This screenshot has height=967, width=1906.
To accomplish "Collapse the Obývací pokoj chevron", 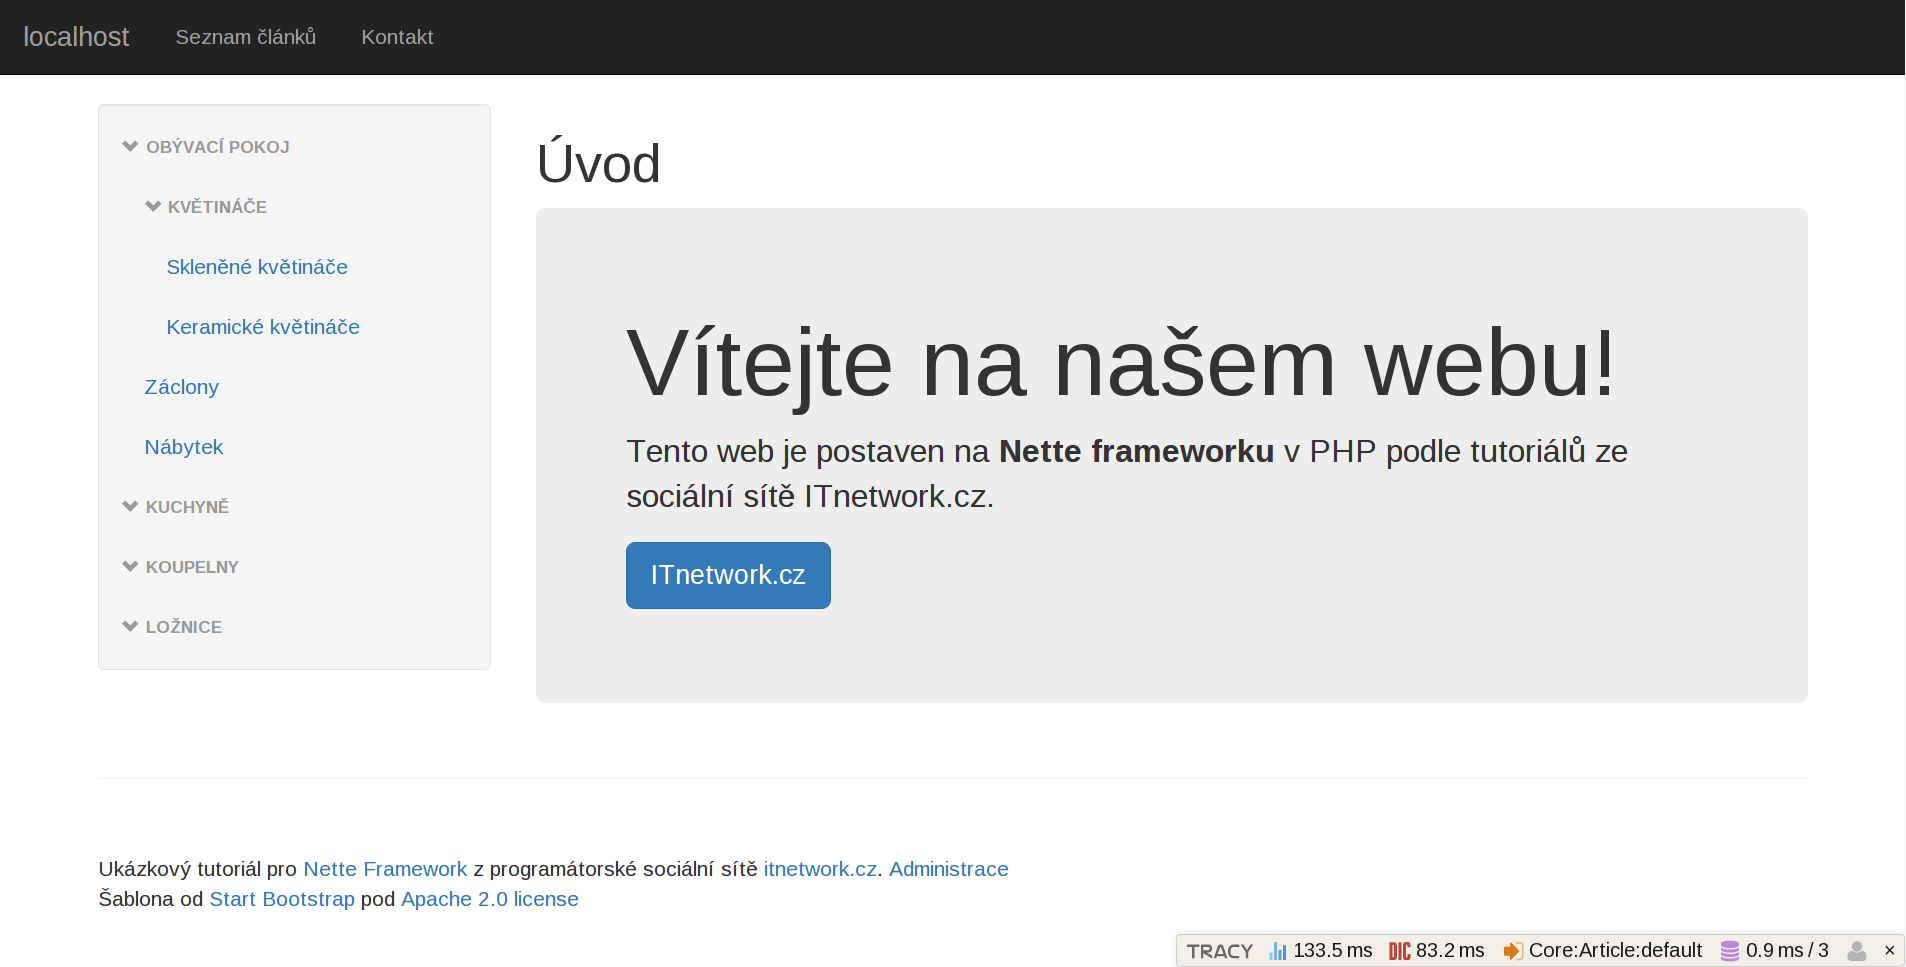I will click(130, 146).
